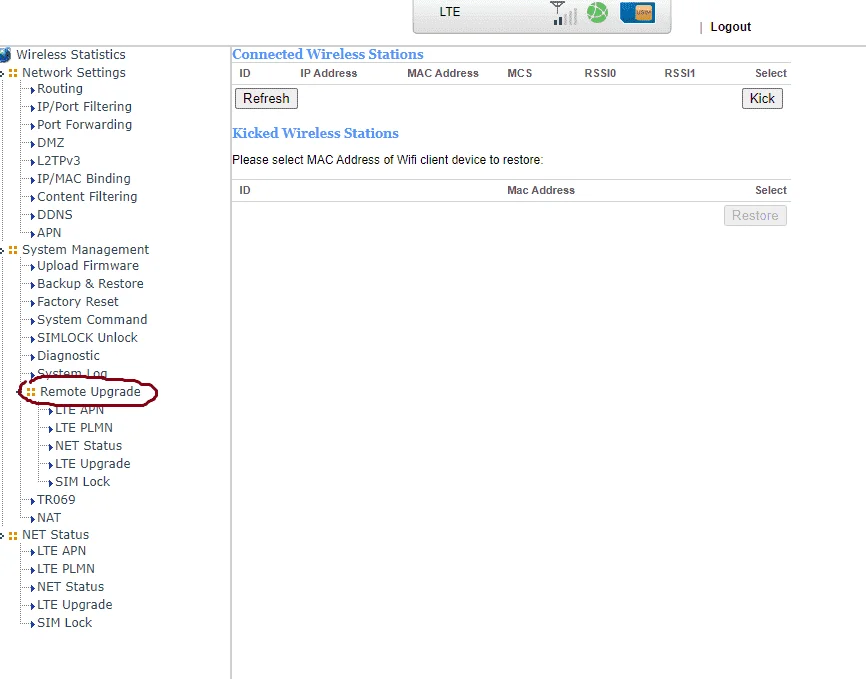
Task: Click the MAC Address column header
Action: tap(443, 73)
